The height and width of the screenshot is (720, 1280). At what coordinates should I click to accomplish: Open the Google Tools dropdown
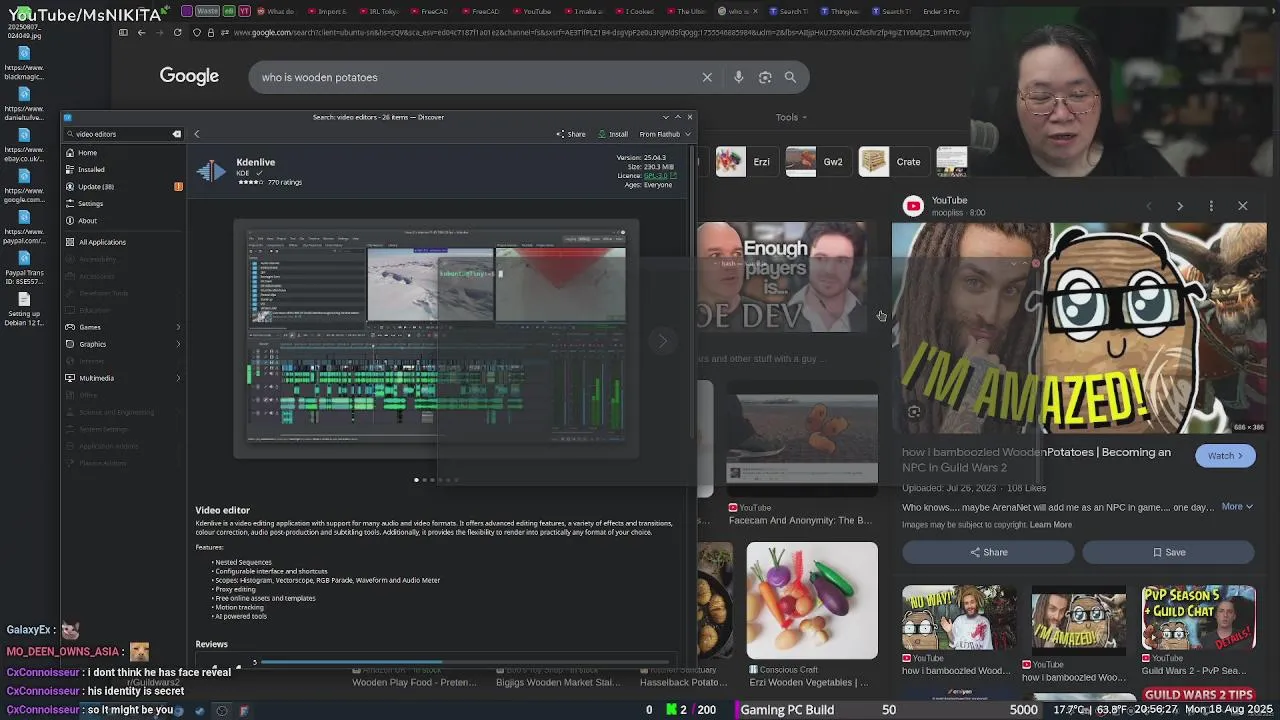point(791,117)
